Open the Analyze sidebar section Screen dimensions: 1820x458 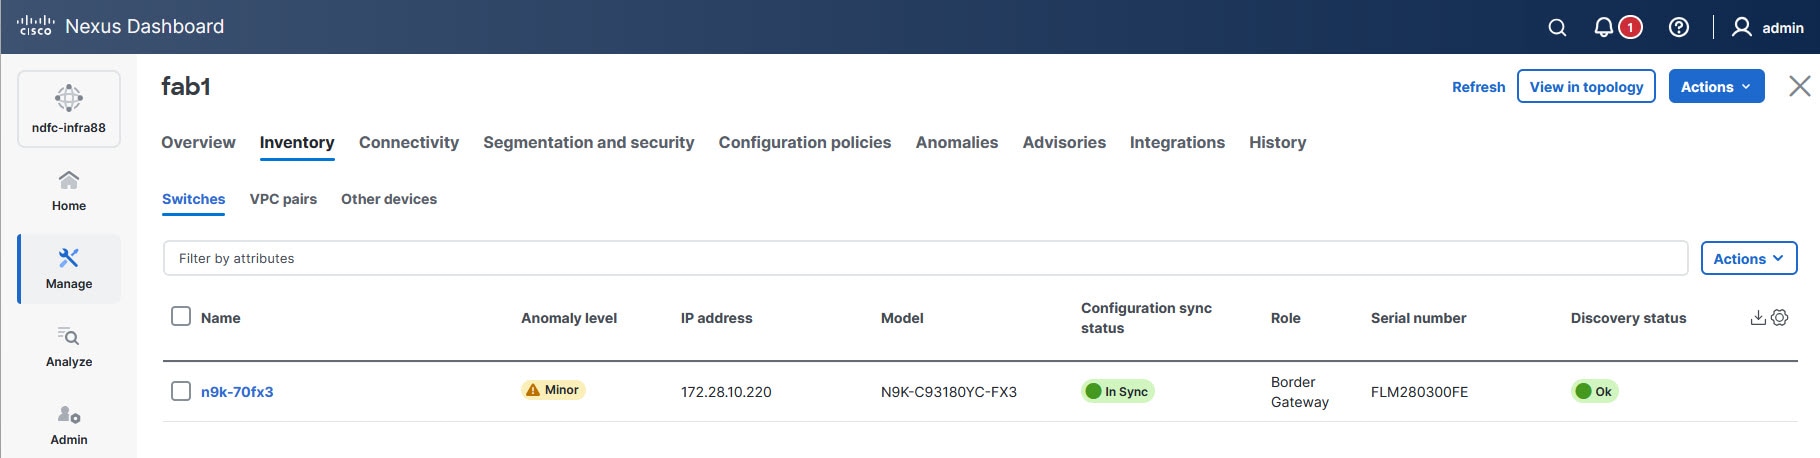click(69, 347)
